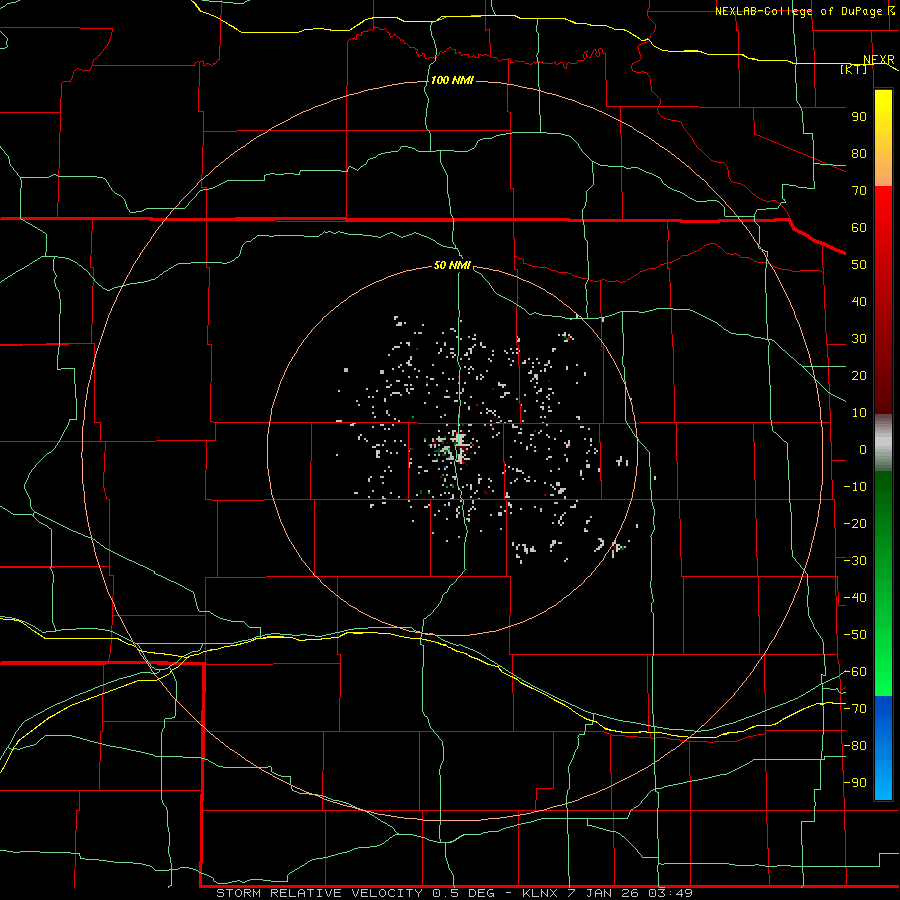Screen dimensions: 900x900
Task: Click the positive 10 scale label
Action: click(x=859, y=413)
